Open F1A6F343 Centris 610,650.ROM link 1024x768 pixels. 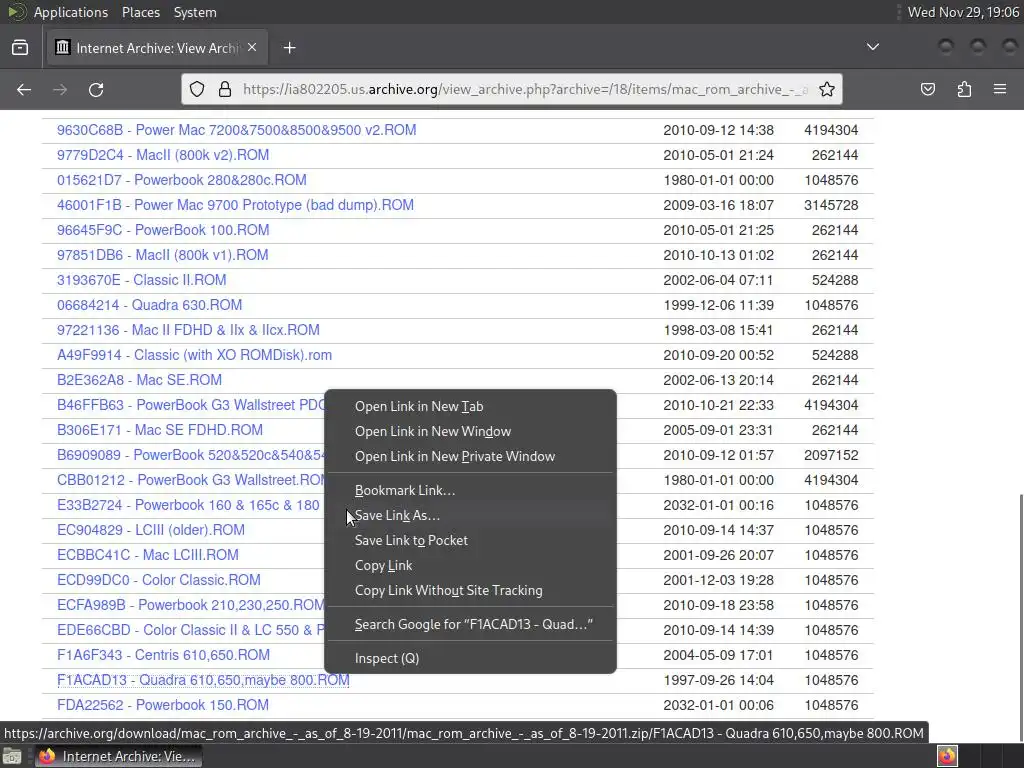coord(163,654)
